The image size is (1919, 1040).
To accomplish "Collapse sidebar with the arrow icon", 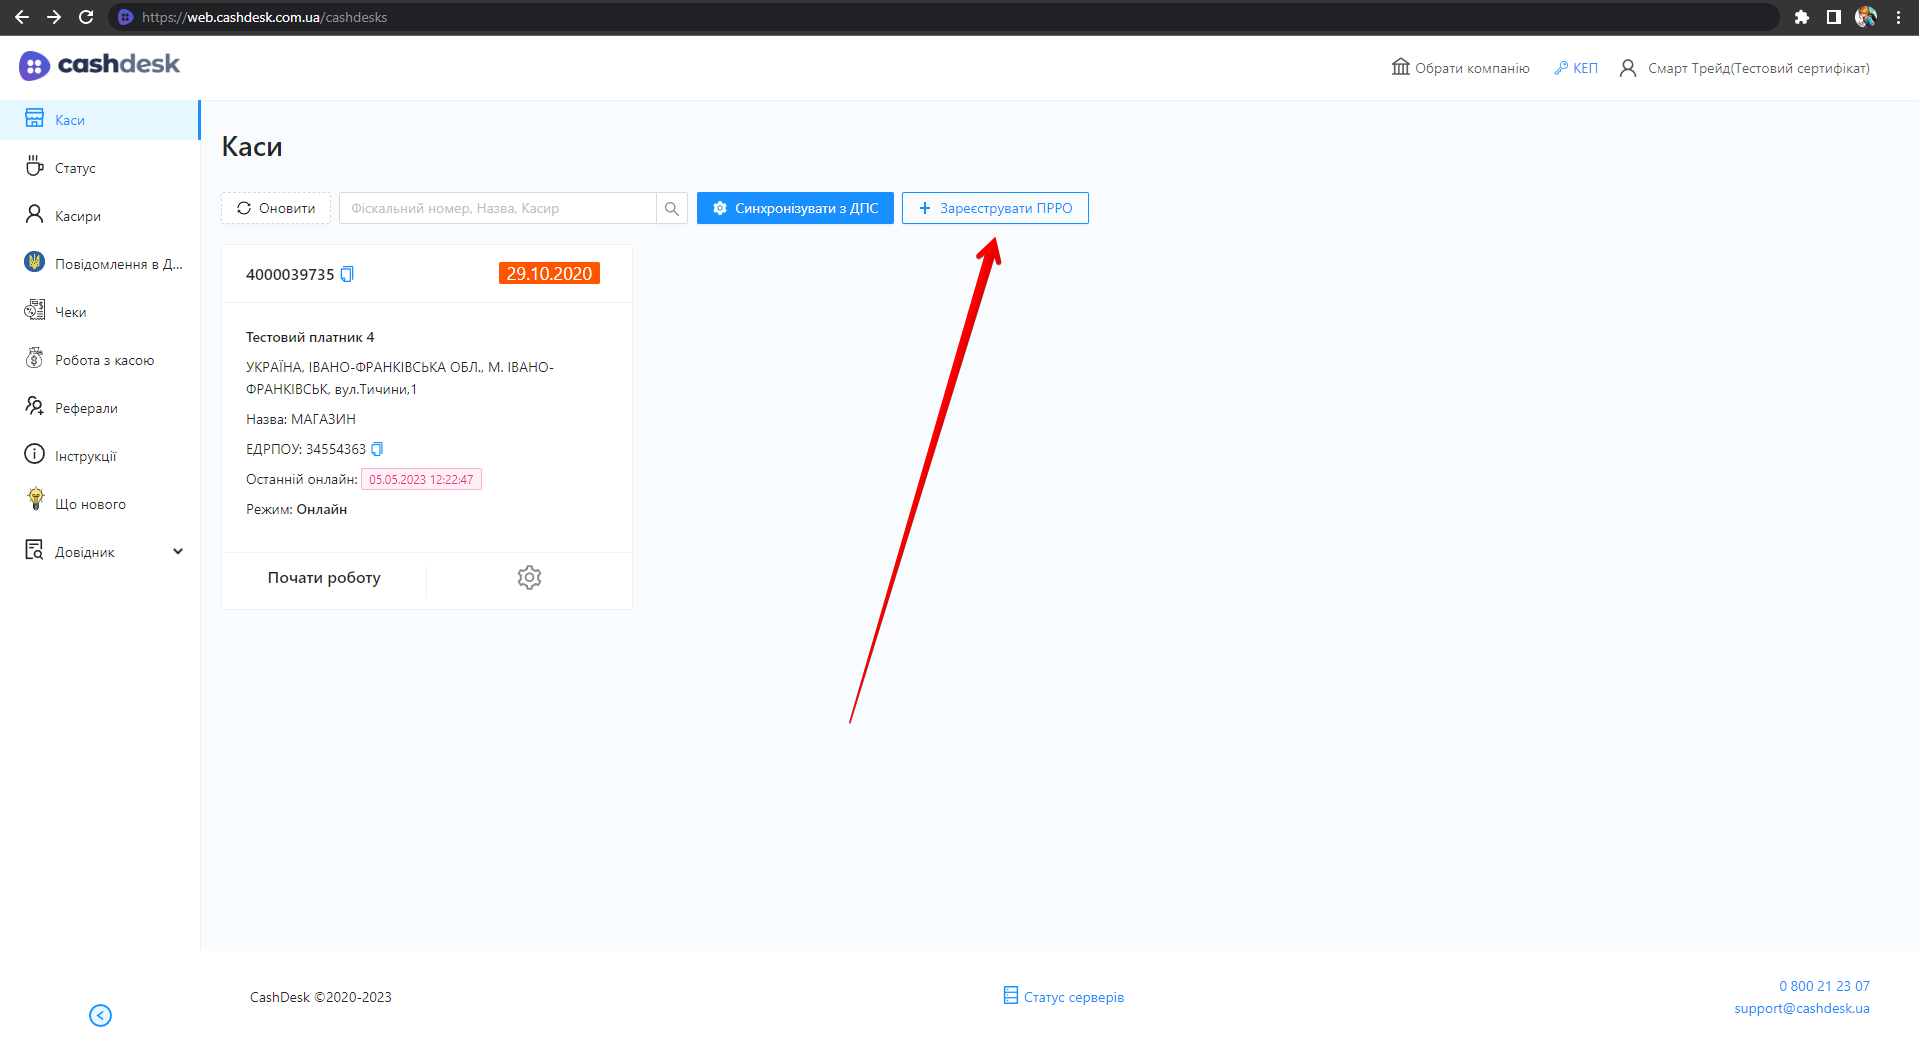I will point(100,1015).
